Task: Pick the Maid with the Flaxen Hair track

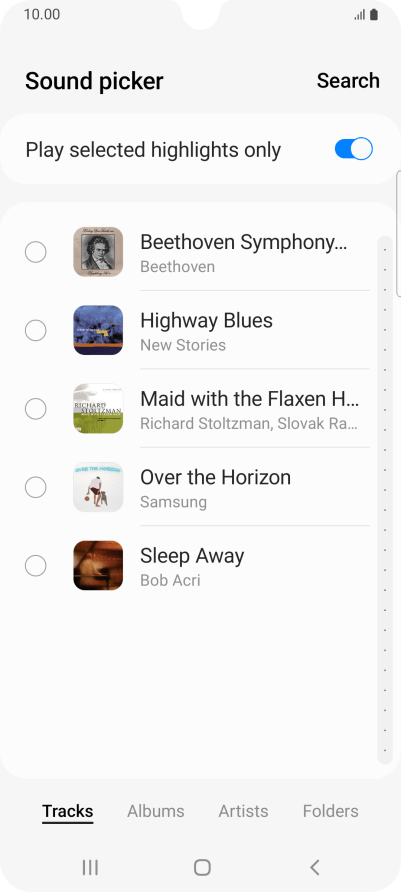Action: tap(200, 409)
